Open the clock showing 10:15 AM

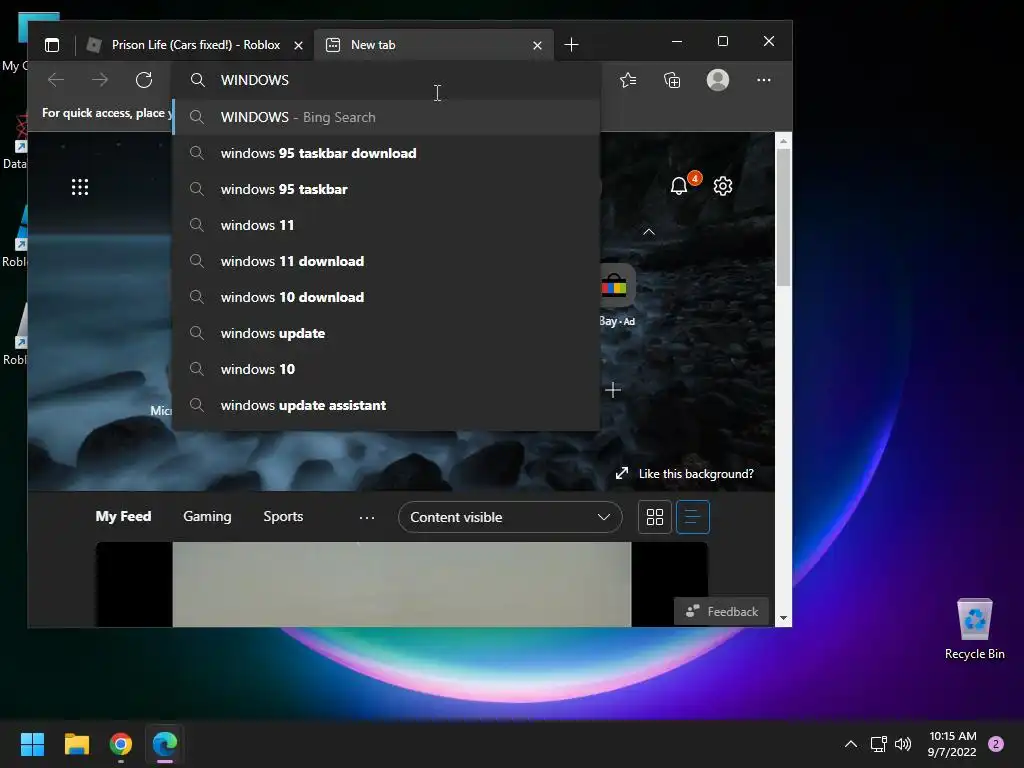coord(952,744)
